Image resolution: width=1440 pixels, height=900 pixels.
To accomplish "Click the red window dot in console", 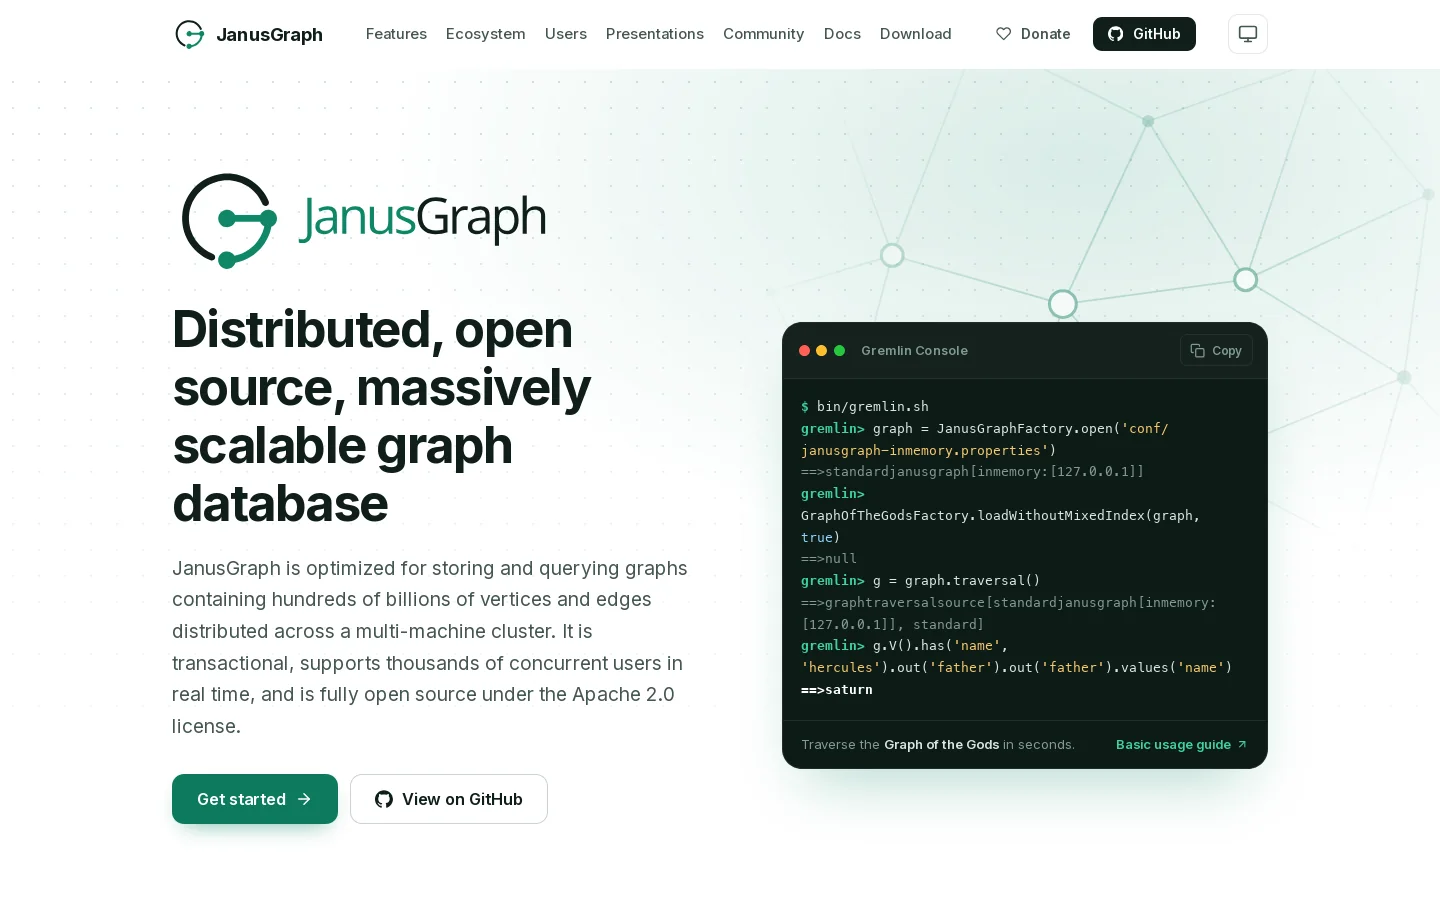I will tap(804, 351).
